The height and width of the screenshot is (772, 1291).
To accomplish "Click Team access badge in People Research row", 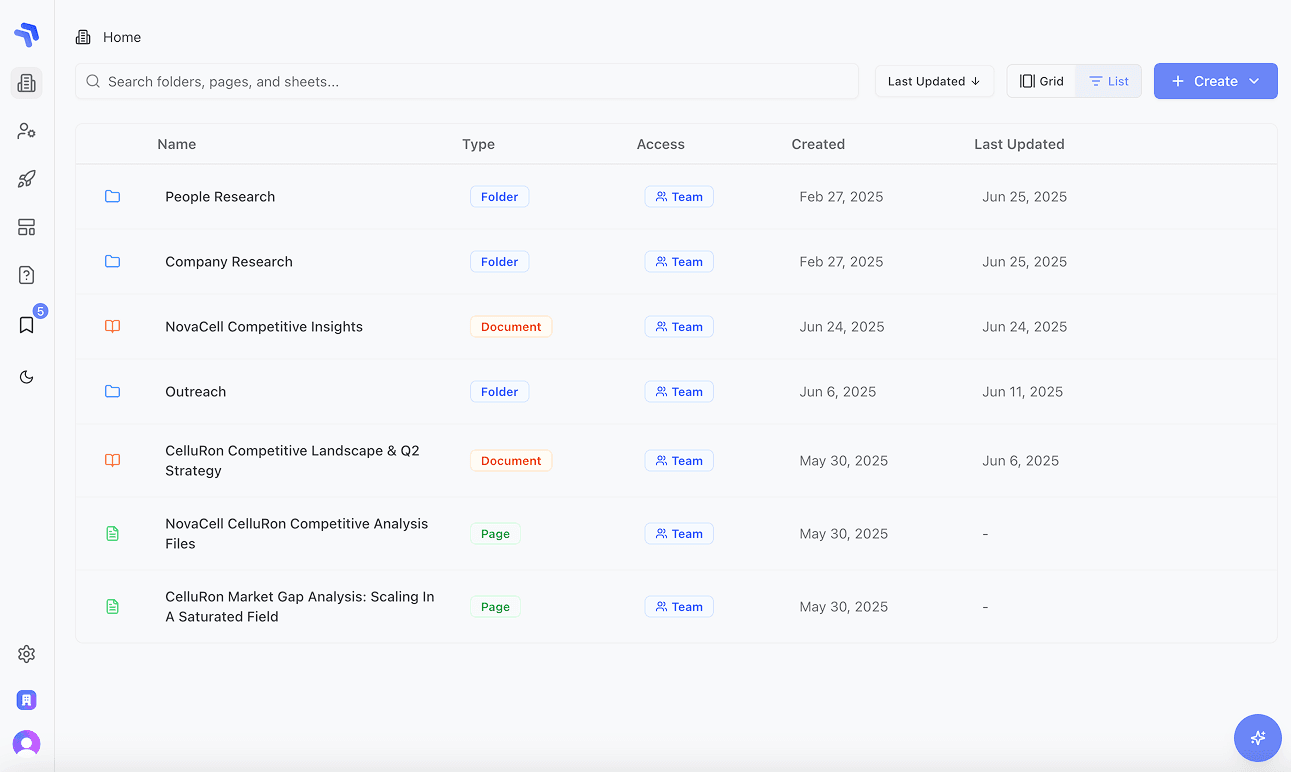I will click(679, 197).
